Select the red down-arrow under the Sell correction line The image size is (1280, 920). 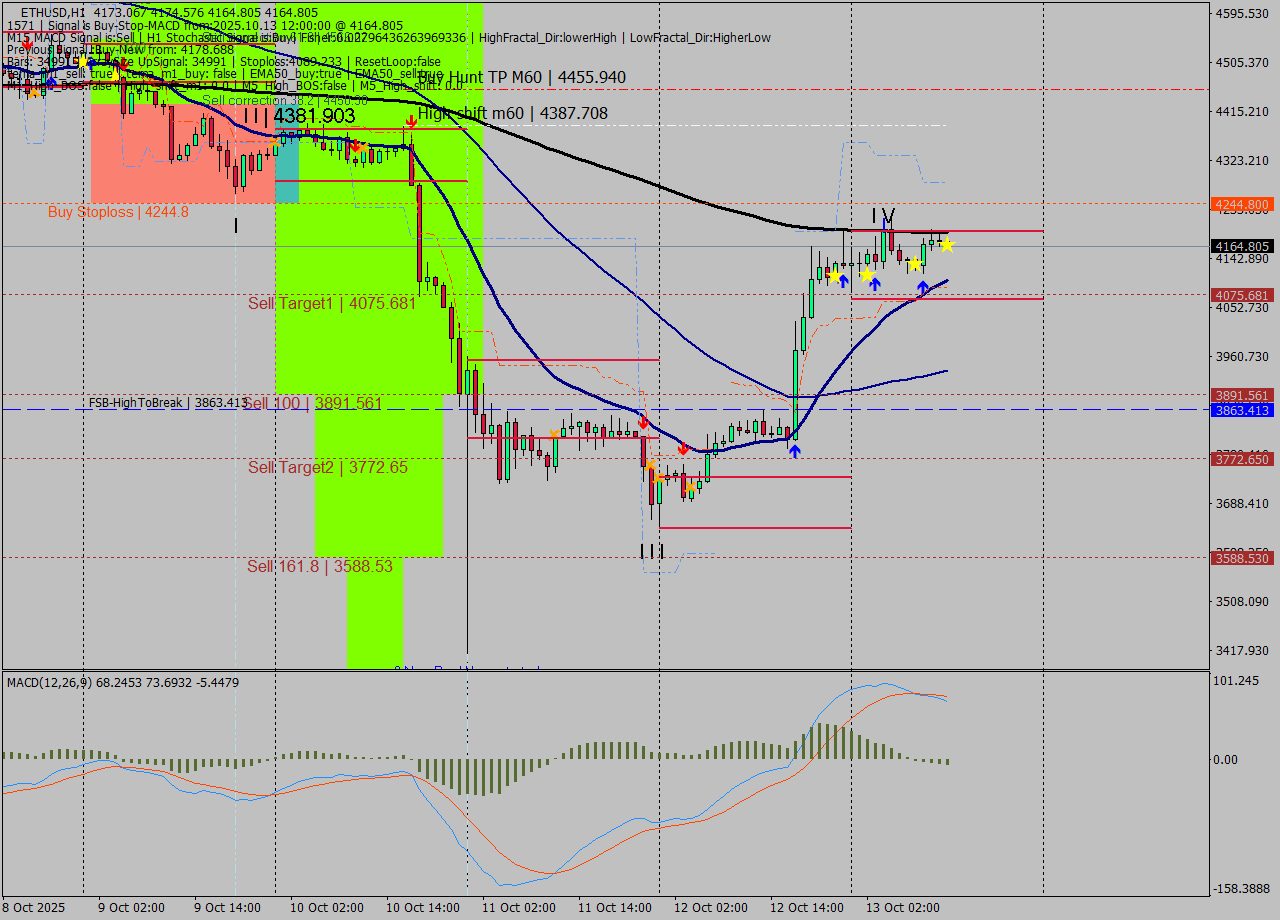pos(356,146)
